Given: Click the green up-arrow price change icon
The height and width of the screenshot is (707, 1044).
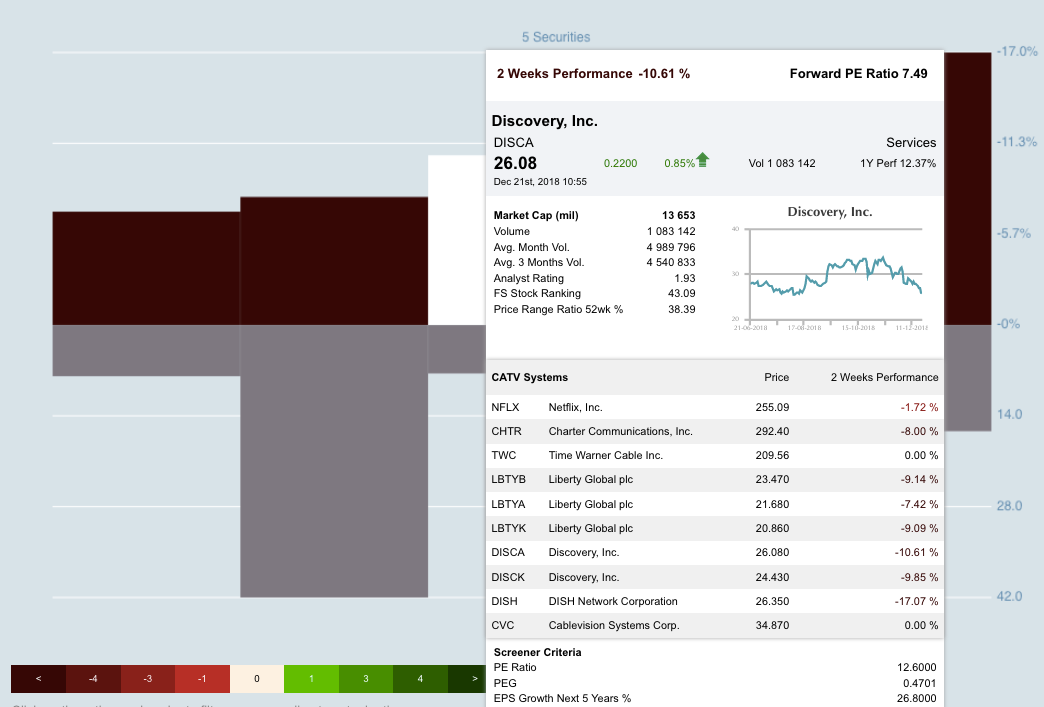Looking at the screenshot, I should coord(702,160).
